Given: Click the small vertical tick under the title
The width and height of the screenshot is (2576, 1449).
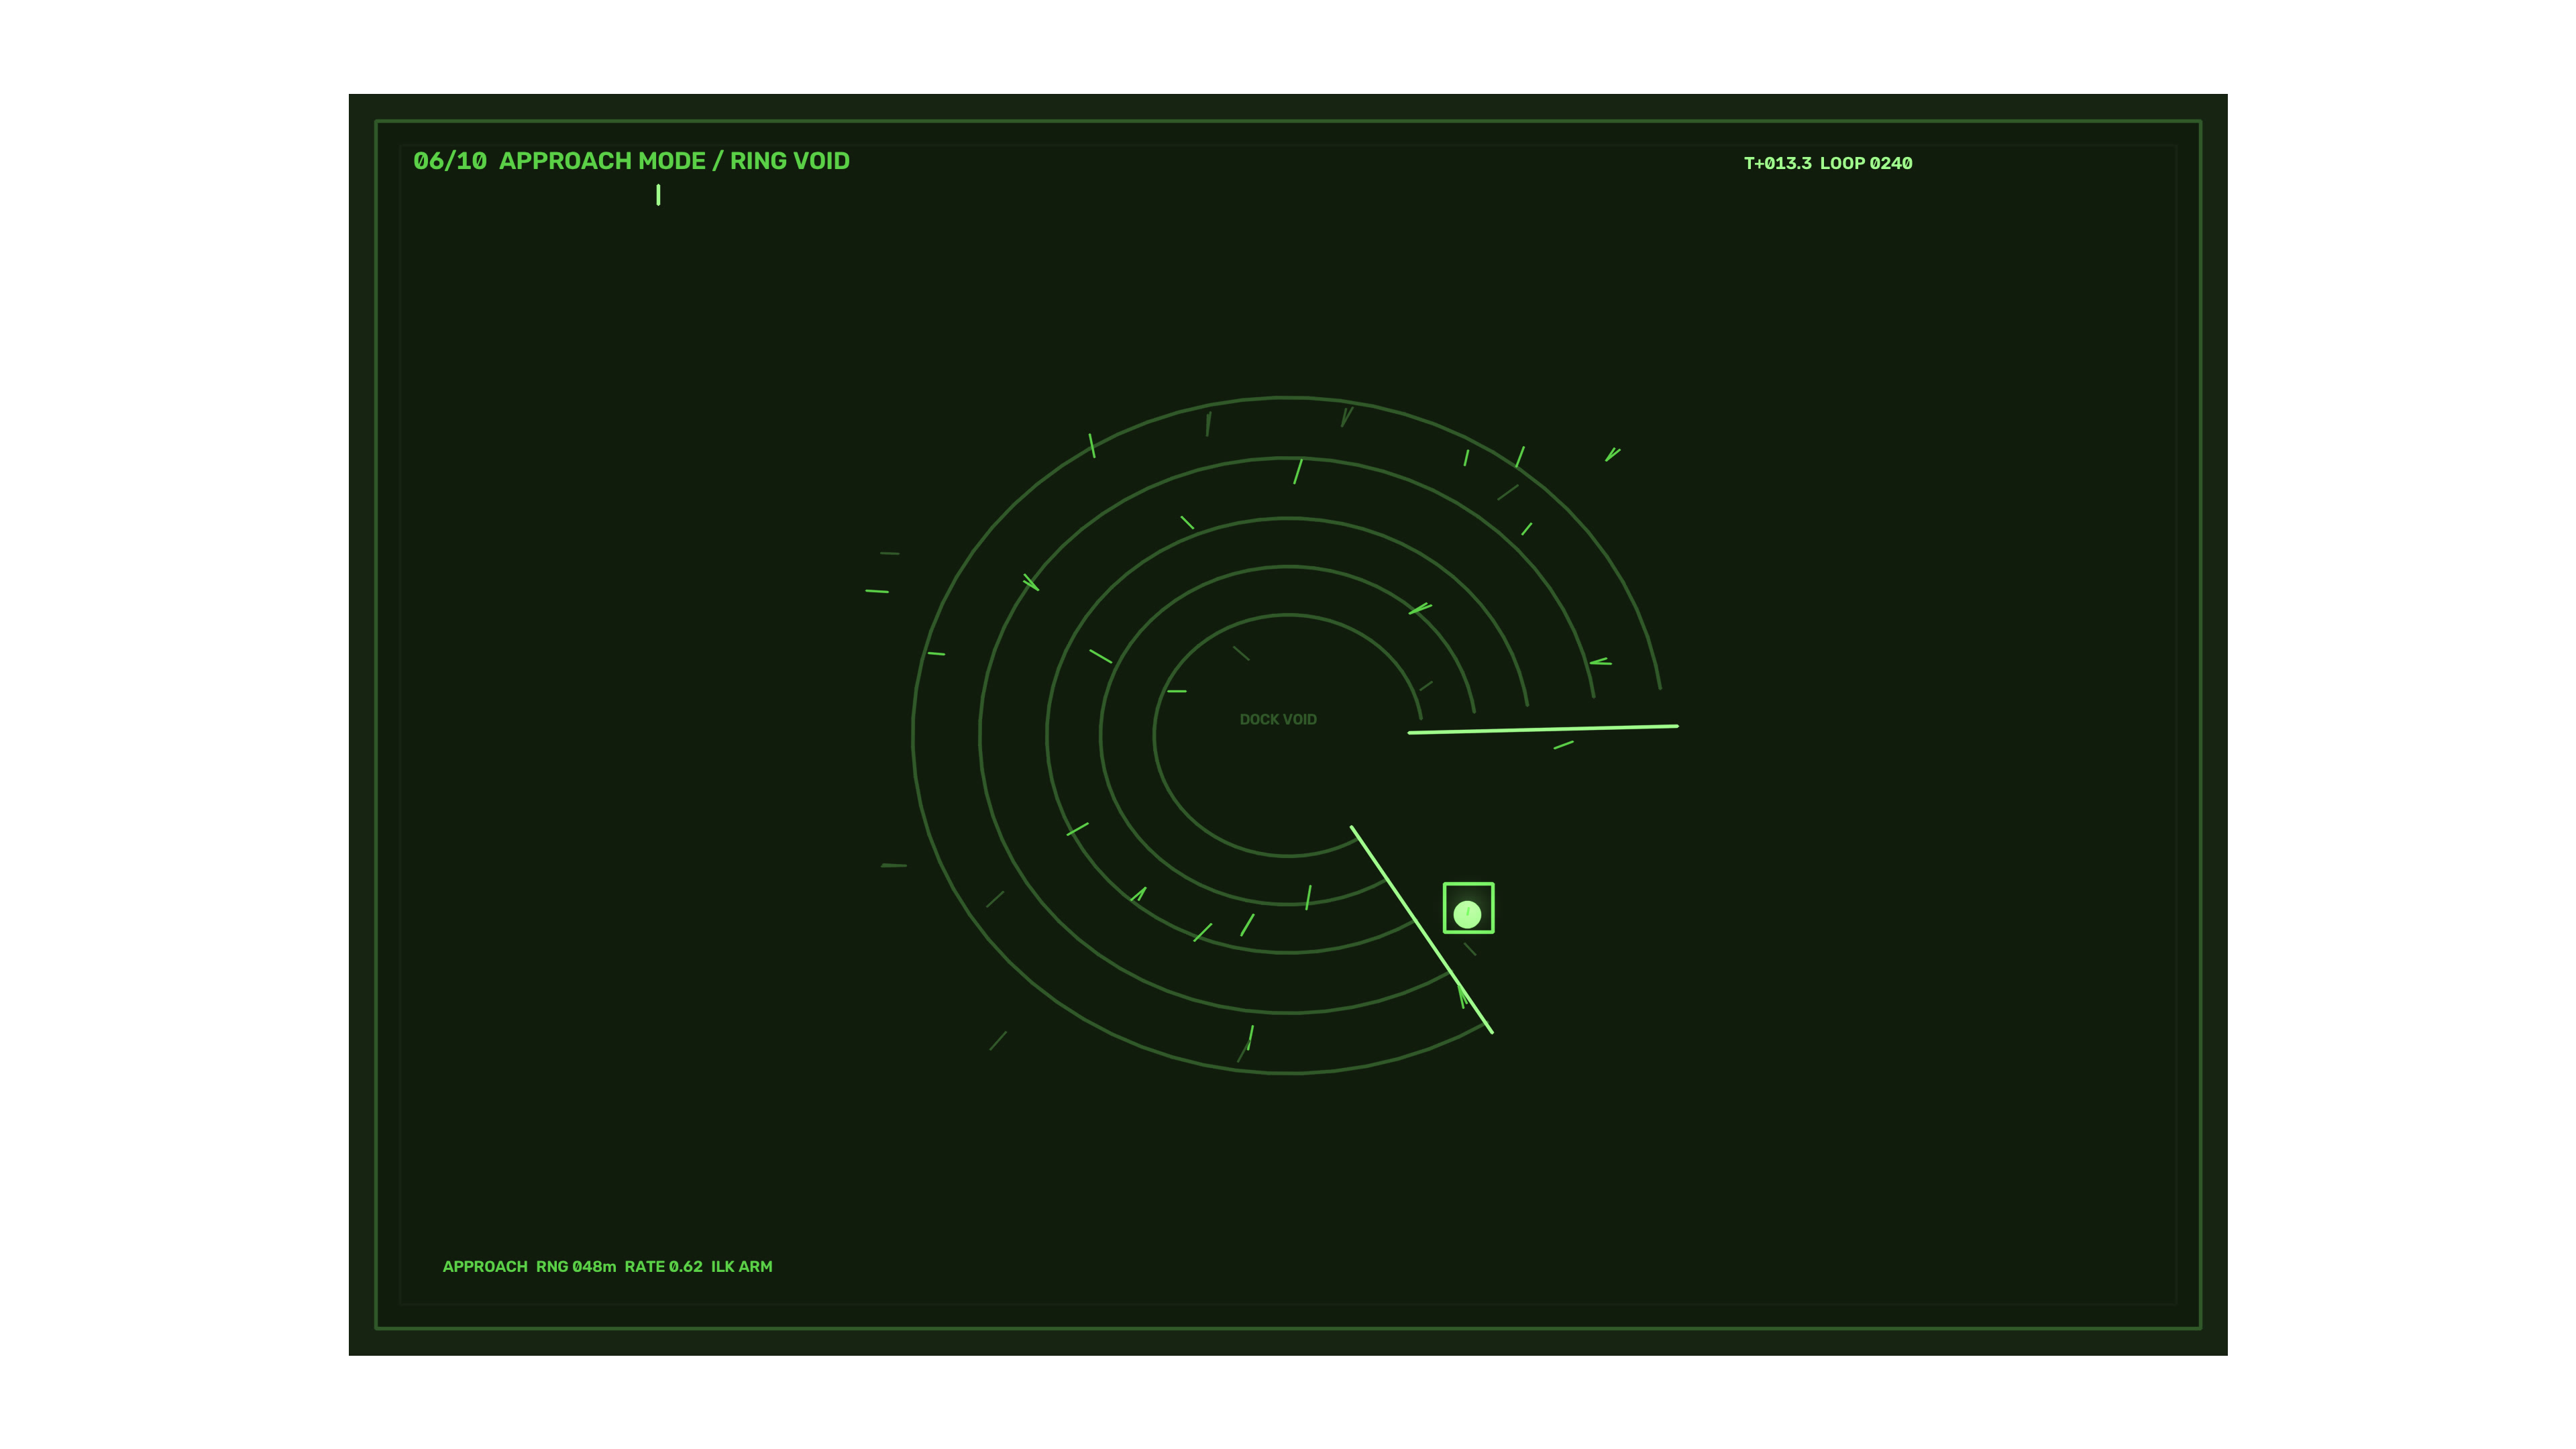Looking at the screenshot, I should 658,195.
